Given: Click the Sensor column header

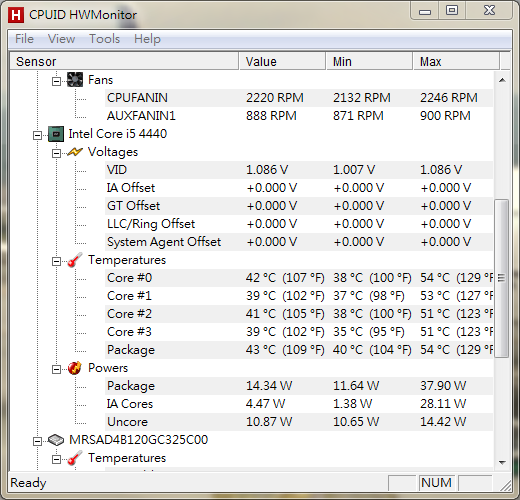Looking at the screenshot, I should tap(124, 61).
